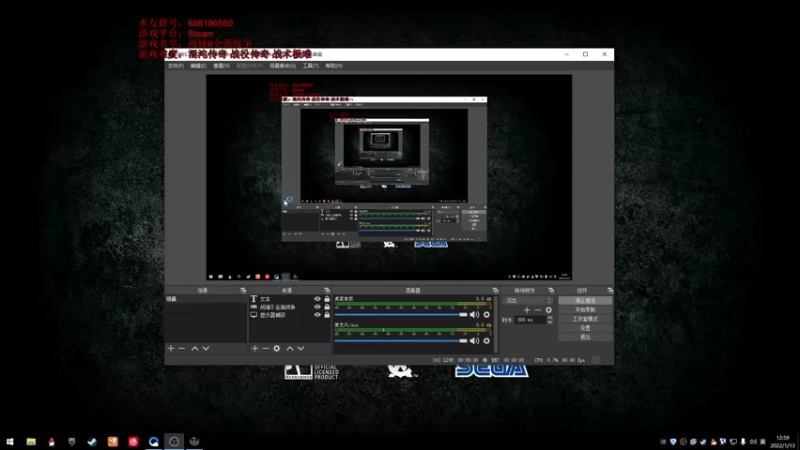Toggle the lock on the 文本 source
Viewport: 800px width, 450px height.
327,299
